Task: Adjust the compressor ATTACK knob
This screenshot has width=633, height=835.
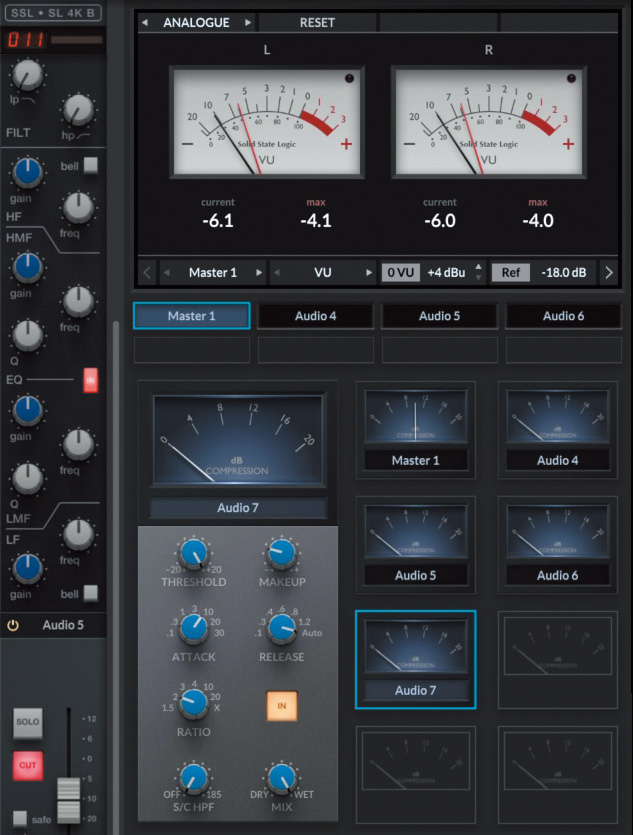Action: pyautogui.click(x=194, y=628)
